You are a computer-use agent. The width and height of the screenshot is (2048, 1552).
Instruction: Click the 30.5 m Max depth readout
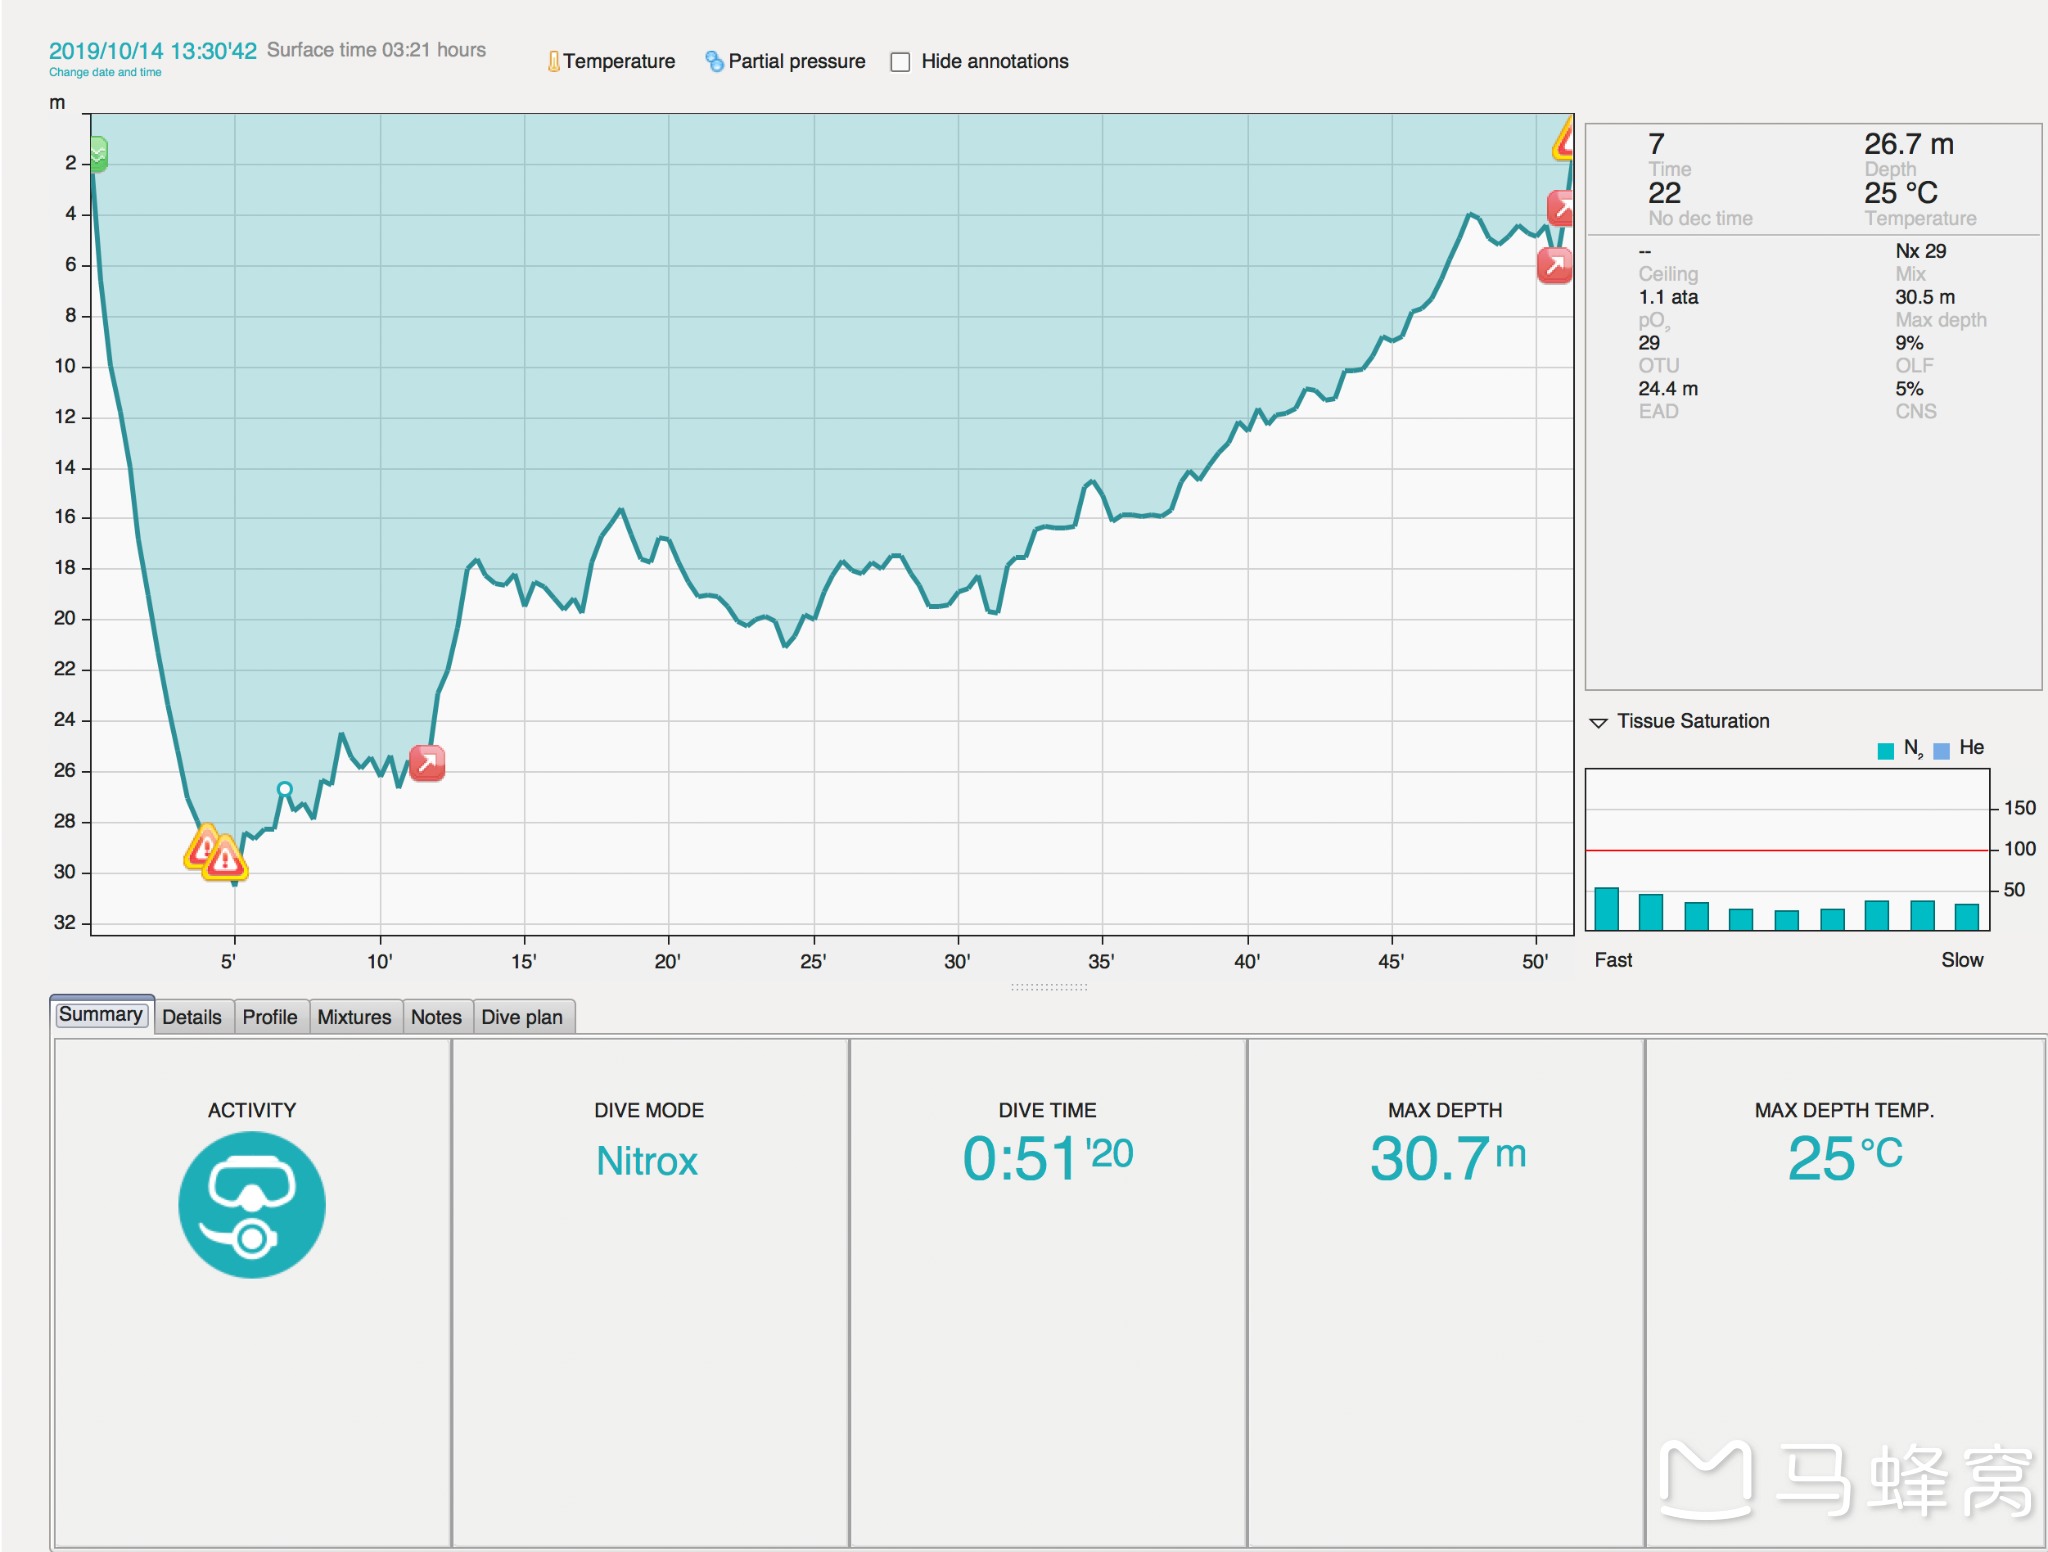click(1925, 297)
